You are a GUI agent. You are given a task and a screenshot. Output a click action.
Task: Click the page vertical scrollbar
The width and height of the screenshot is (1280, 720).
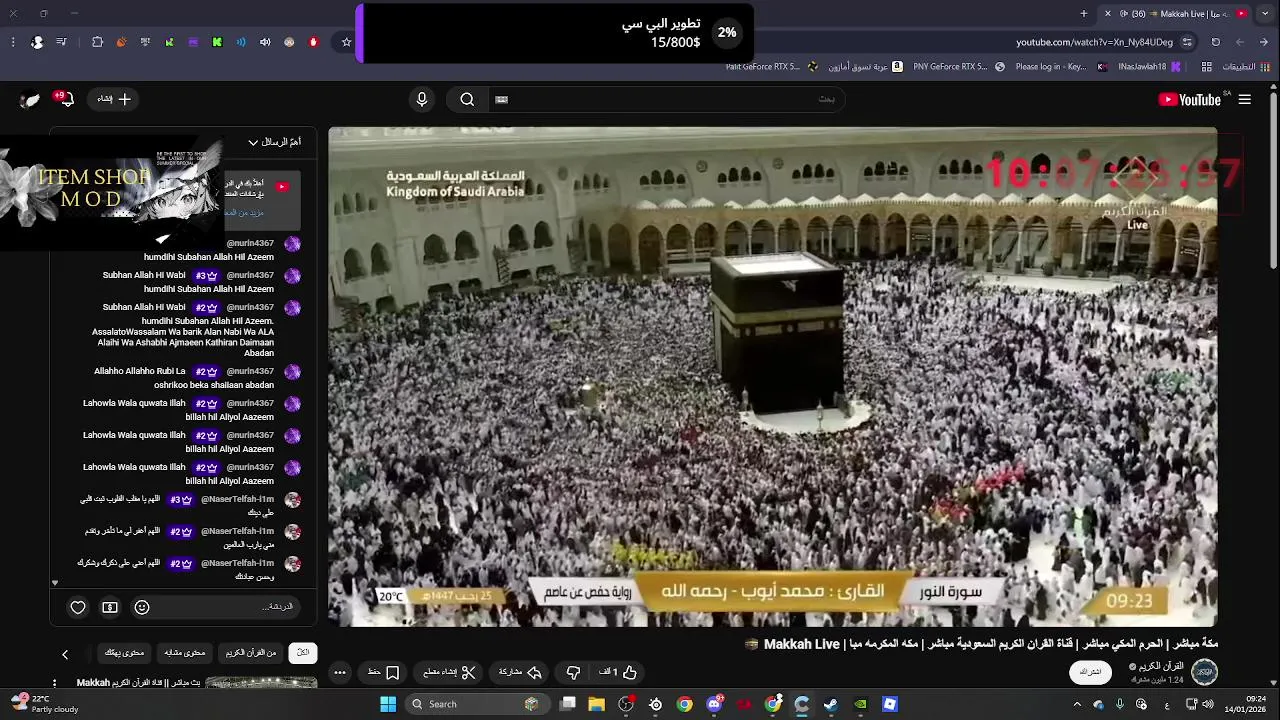1273,180
